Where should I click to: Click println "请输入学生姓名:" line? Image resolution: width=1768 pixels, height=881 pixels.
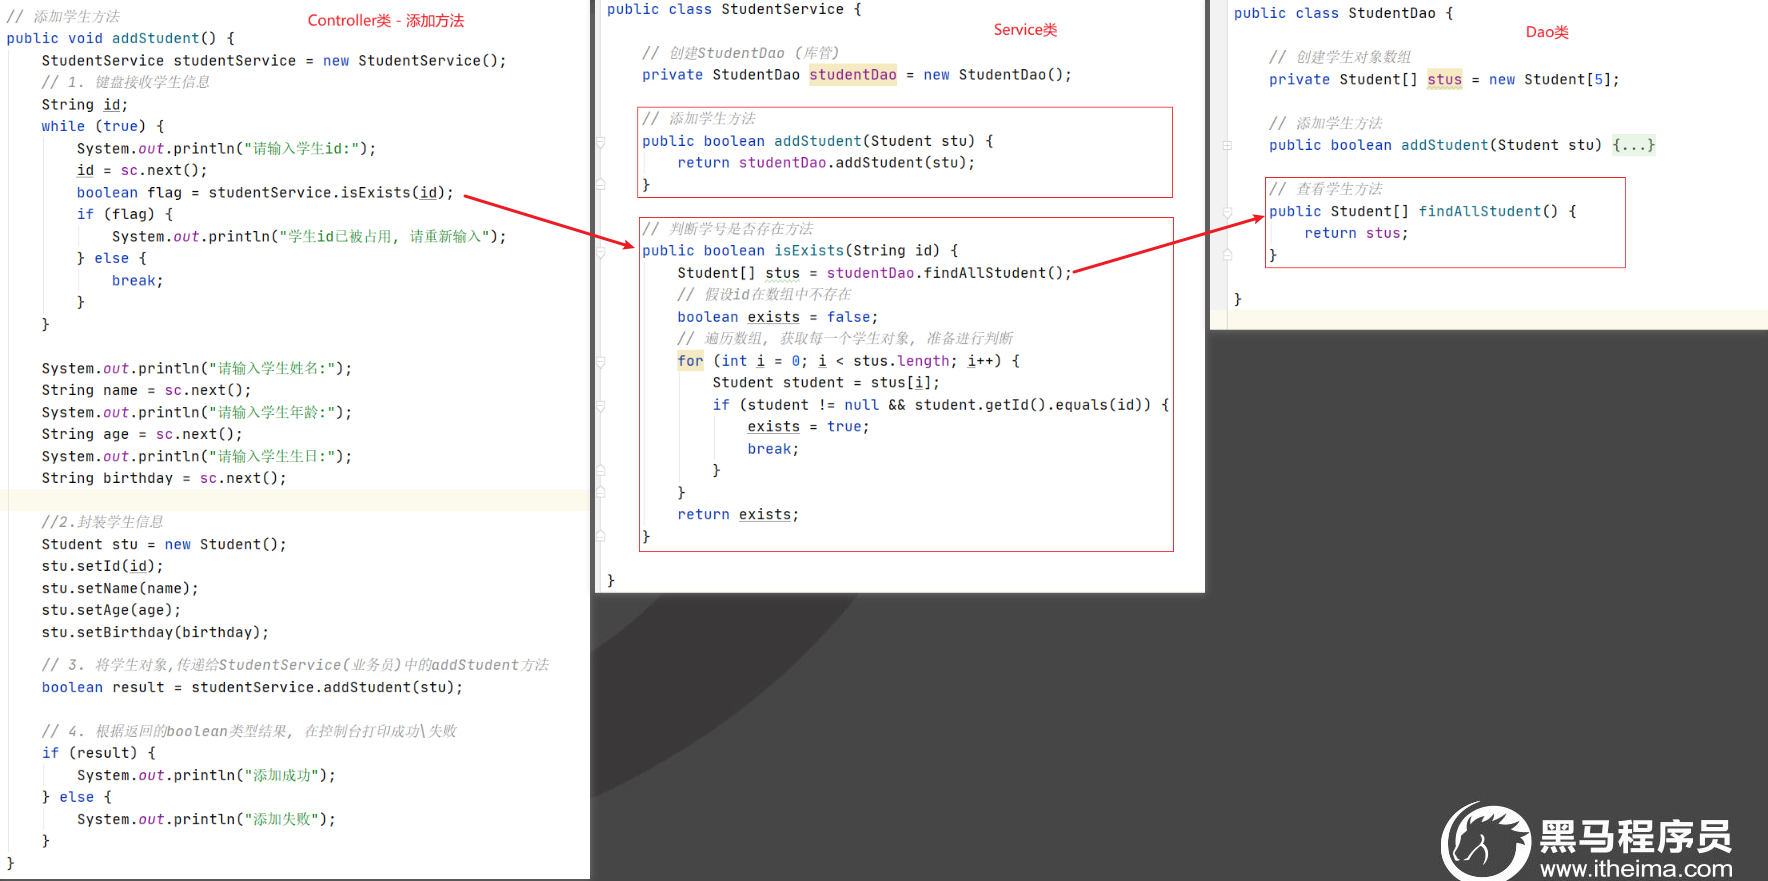click(x=197, y=369)
